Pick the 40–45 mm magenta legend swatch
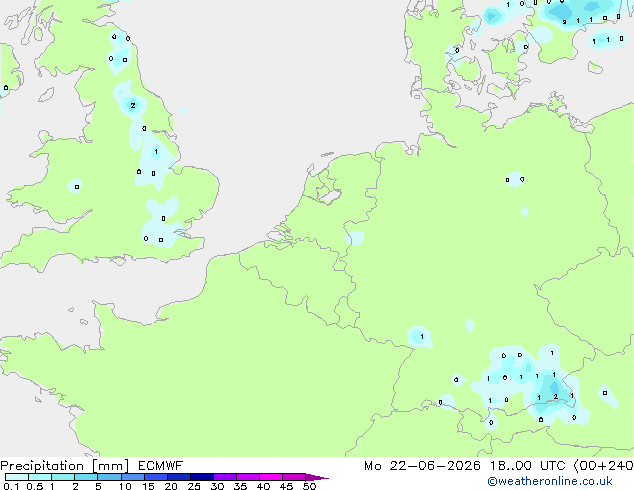The width and height of the screenshot is (634, 490). pyautogui.click(x=271, y=477)
